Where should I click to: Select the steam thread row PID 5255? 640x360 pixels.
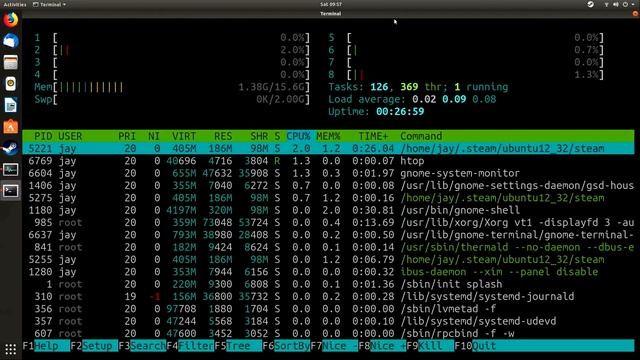[328, 259]
